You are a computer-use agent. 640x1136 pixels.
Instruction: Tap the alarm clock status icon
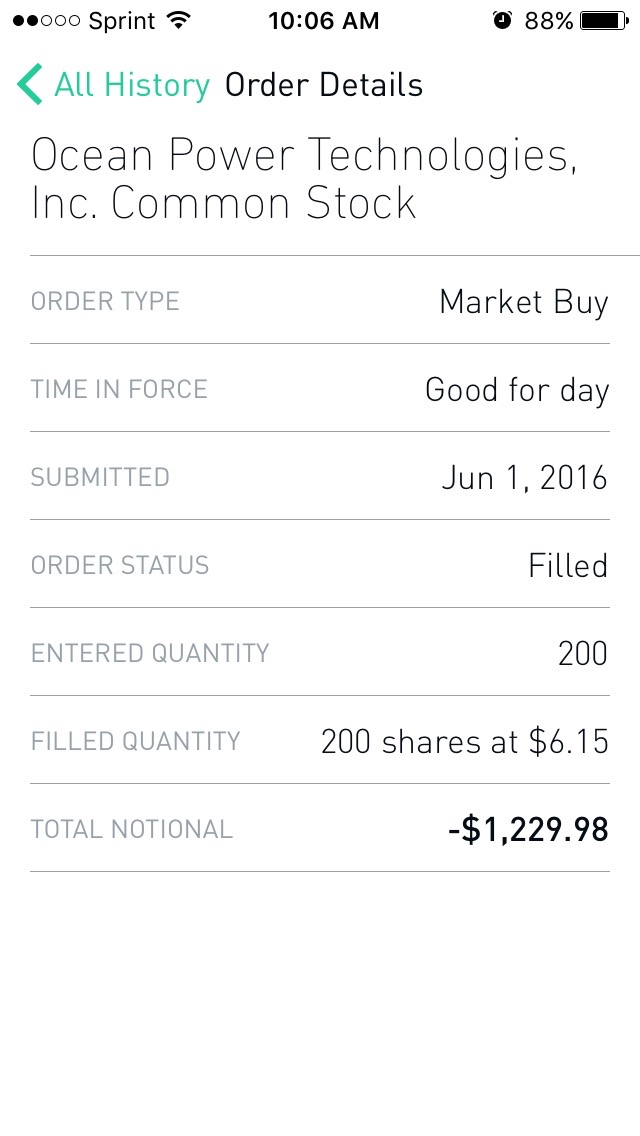pos(502,21)
